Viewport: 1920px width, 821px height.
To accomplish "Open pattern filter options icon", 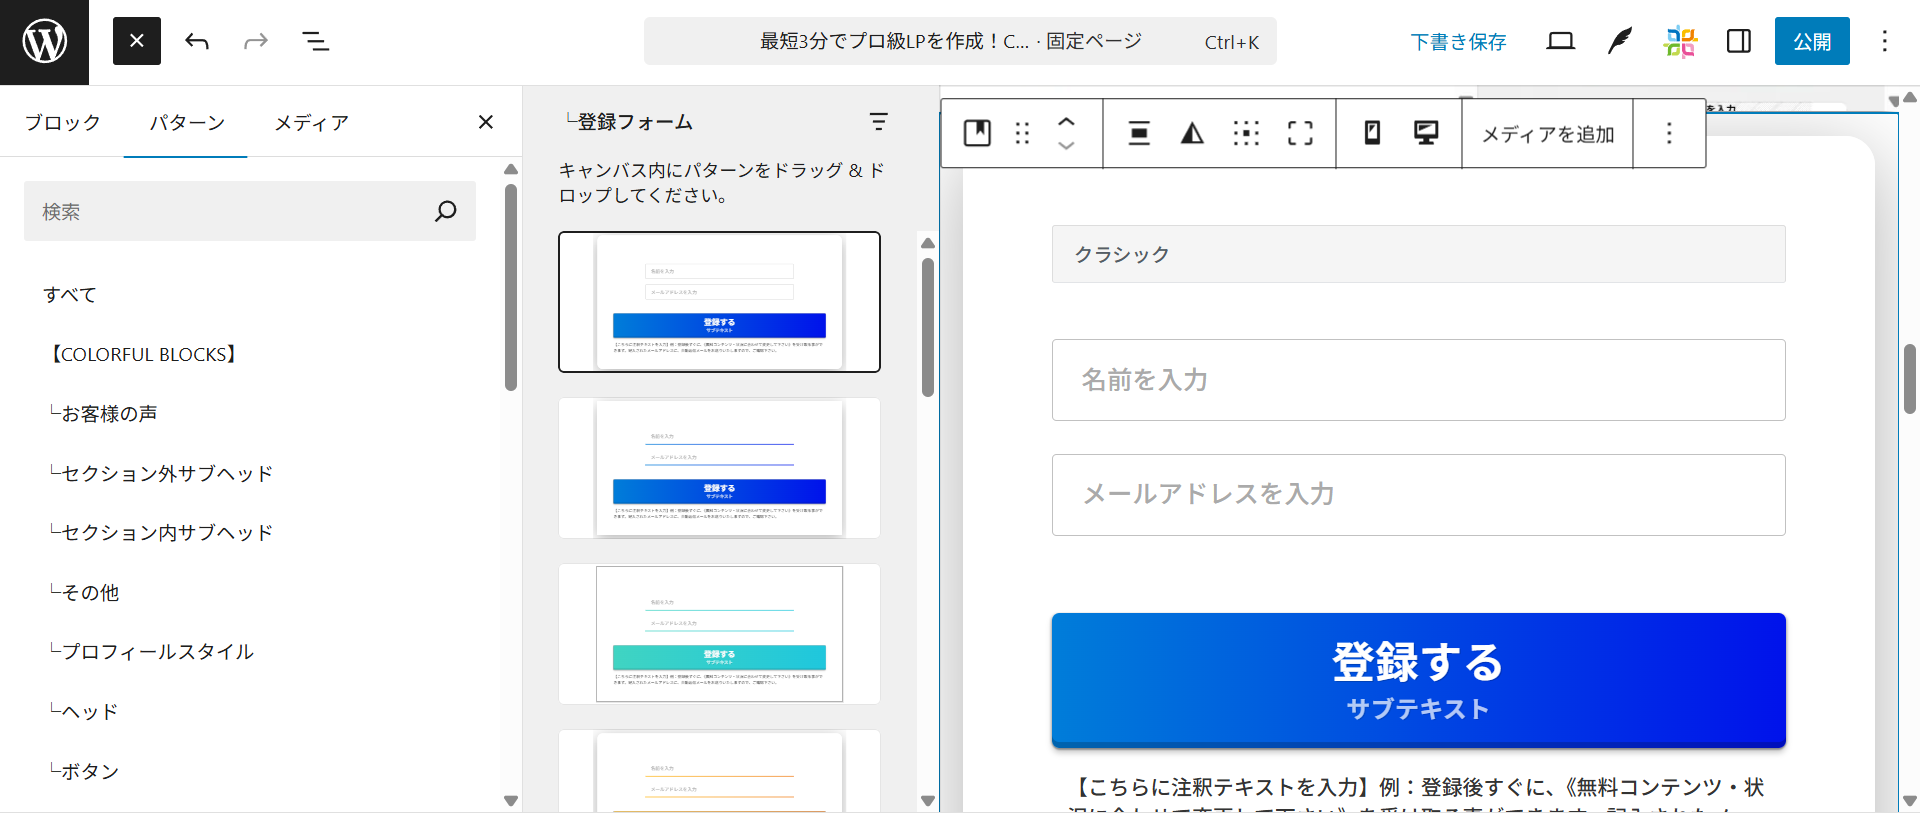I will [879, 121].
